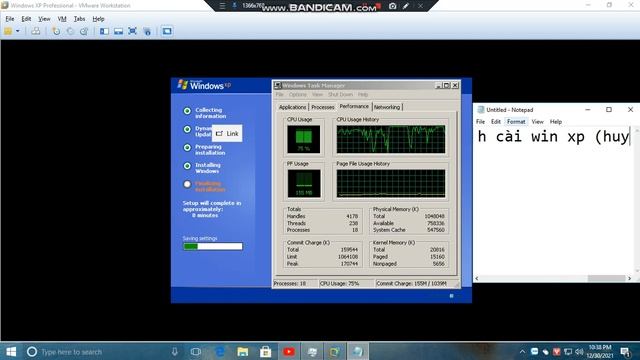Open VMware File menu
Image resolution: width=640 pixels, height=360 pixels.
tap(10, 19)
